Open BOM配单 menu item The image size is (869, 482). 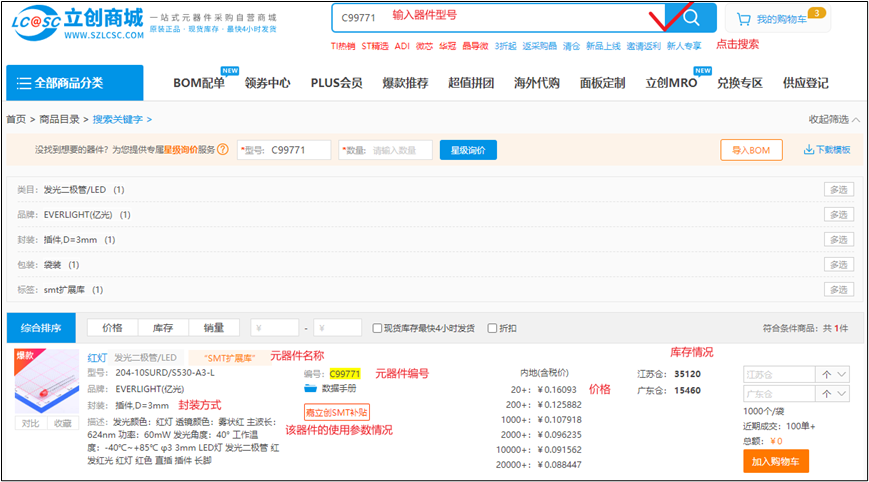tap(199, 83)
